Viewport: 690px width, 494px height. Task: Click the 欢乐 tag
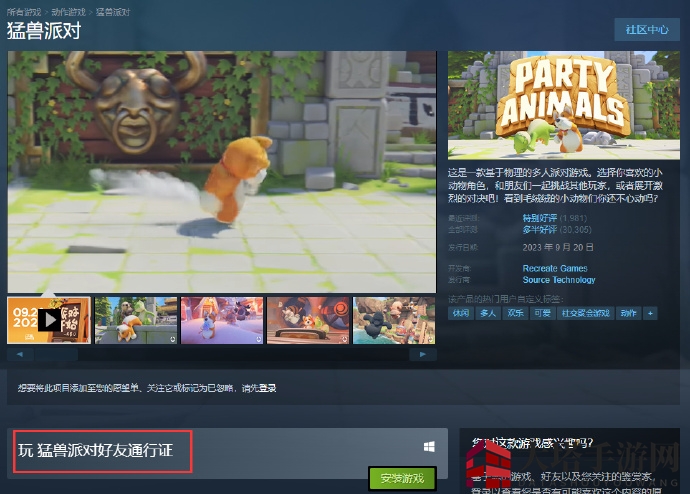click(515, 313)
